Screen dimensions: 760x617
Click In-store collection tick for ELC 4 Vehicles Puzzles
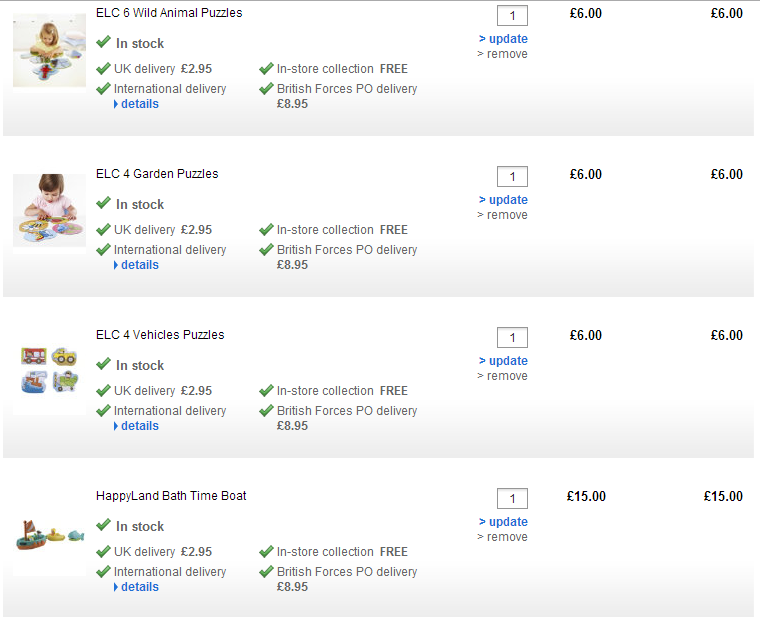[x=266, y=390]
